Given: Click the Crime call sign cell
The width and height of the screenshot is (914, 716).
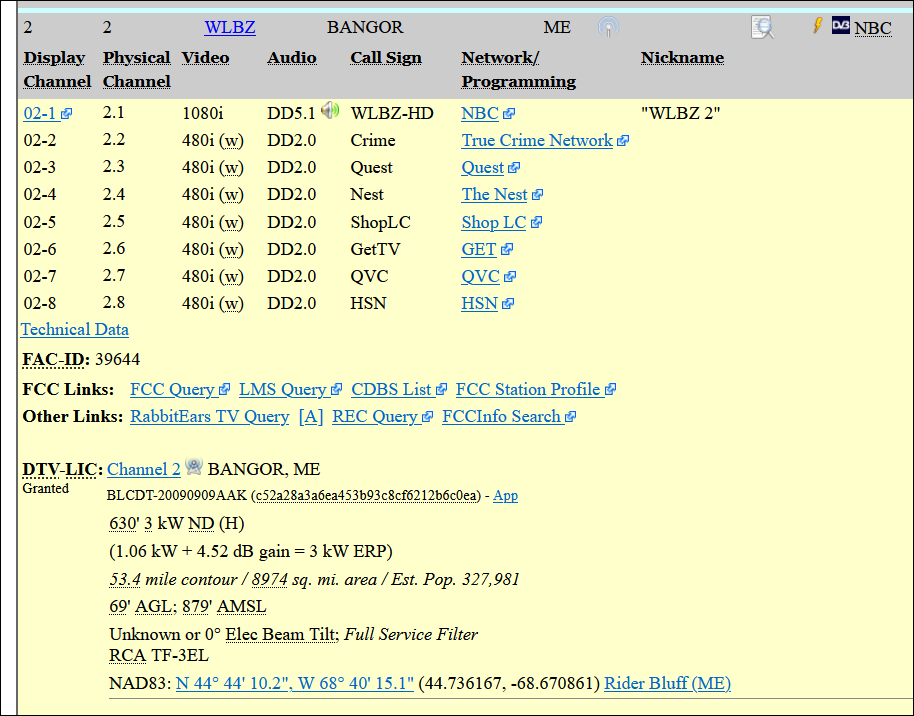Looking at the screenshot, I should point(372,141).
